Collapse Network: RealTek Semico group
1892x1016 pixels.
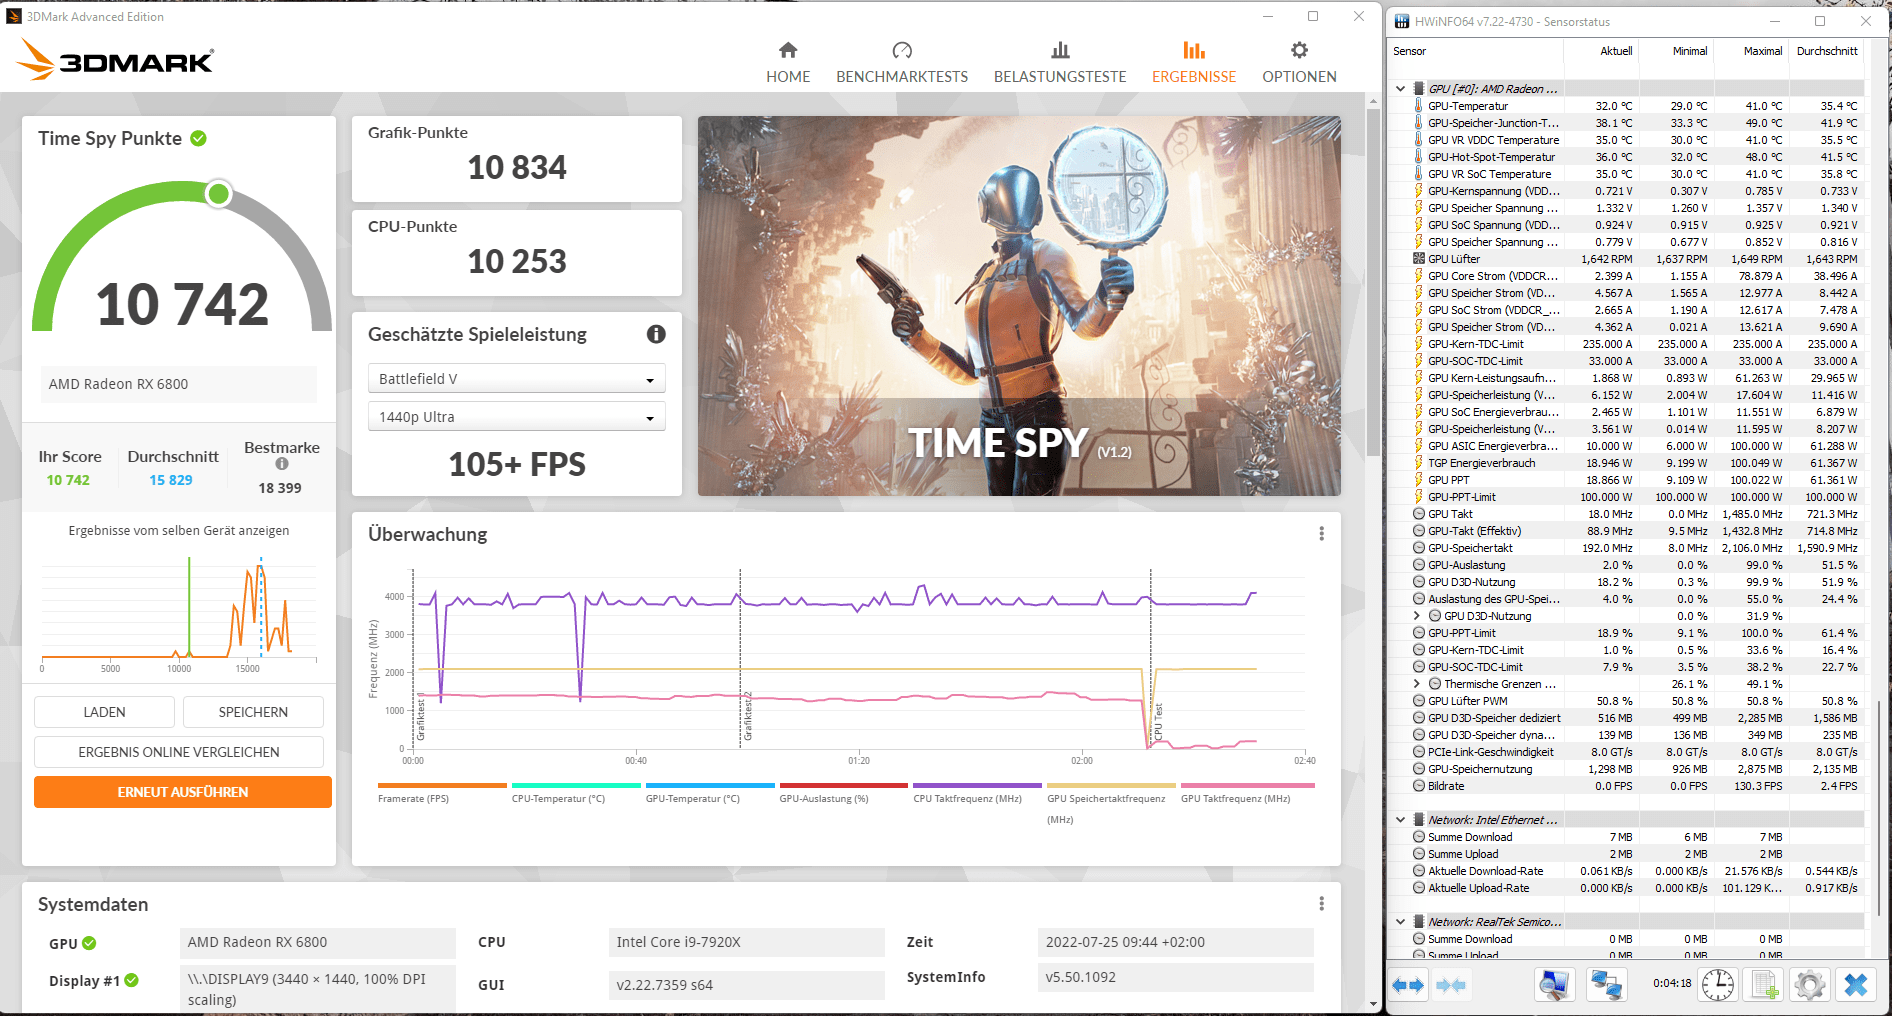pyautogui.click(x=1400, y=922)
